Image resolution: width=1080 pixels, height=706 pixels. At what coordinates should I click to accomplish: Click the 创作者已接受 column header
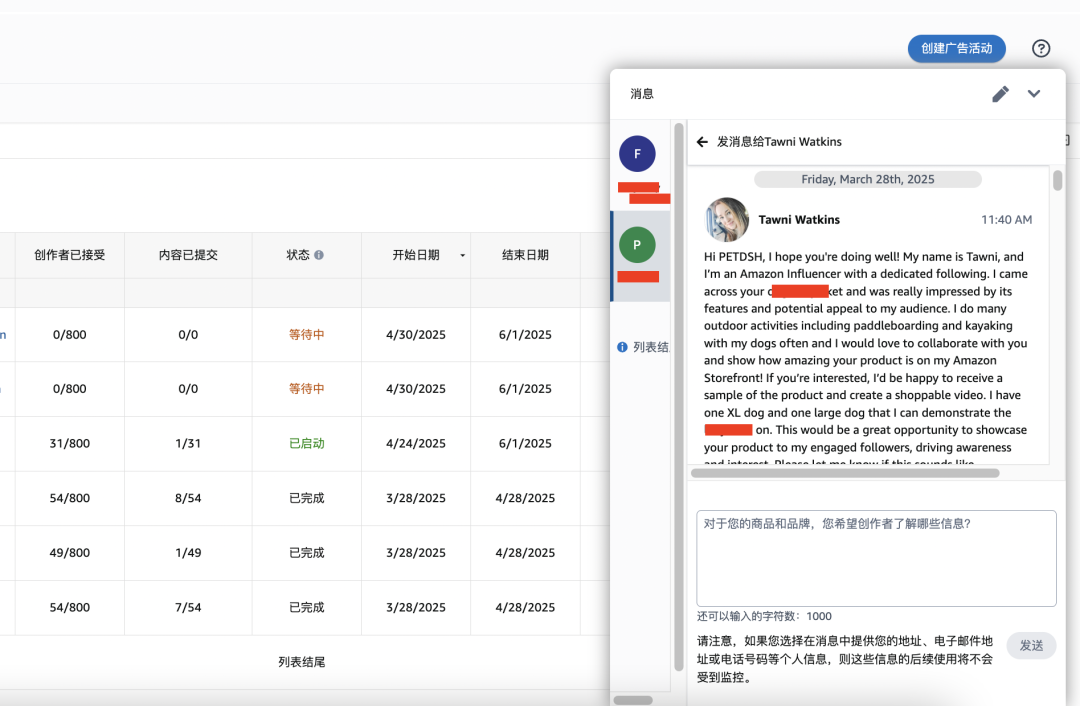click(70, 255)
